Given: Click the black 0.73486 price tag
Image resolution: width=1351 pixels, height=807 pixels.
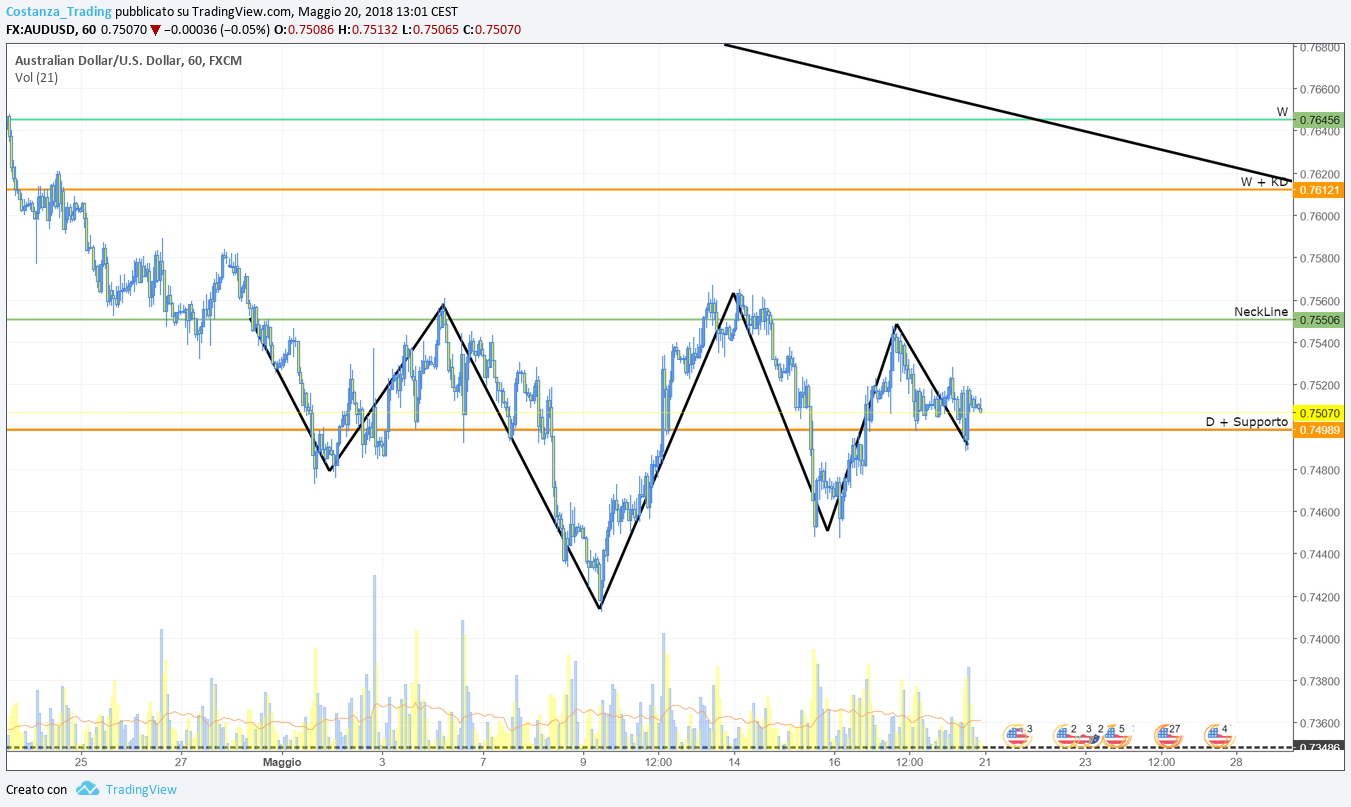Looking at the screenshot, I should point(1319,747).
